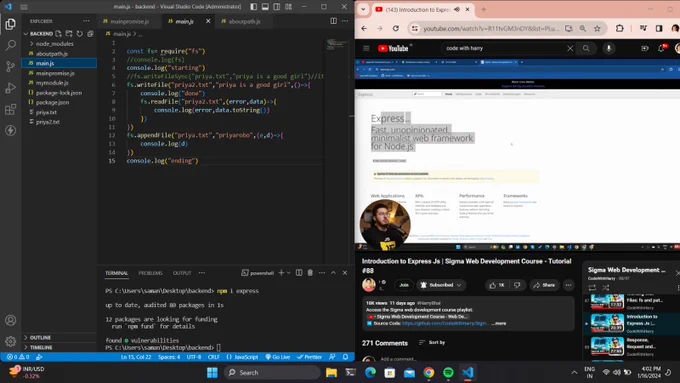The height and width of the screenshot is (383, 680).
Task: Split the editor right
Action: click(x=333, y=21)
